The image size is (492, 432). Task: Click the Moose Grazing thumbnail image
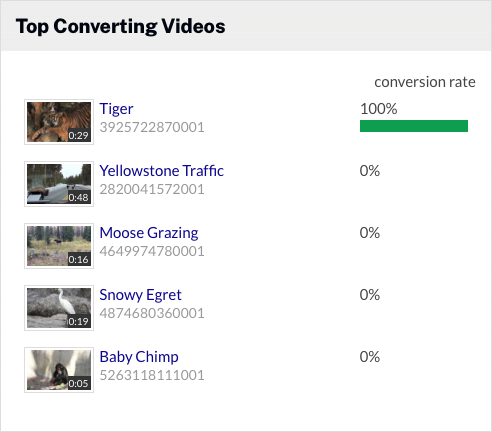(59, 246)
